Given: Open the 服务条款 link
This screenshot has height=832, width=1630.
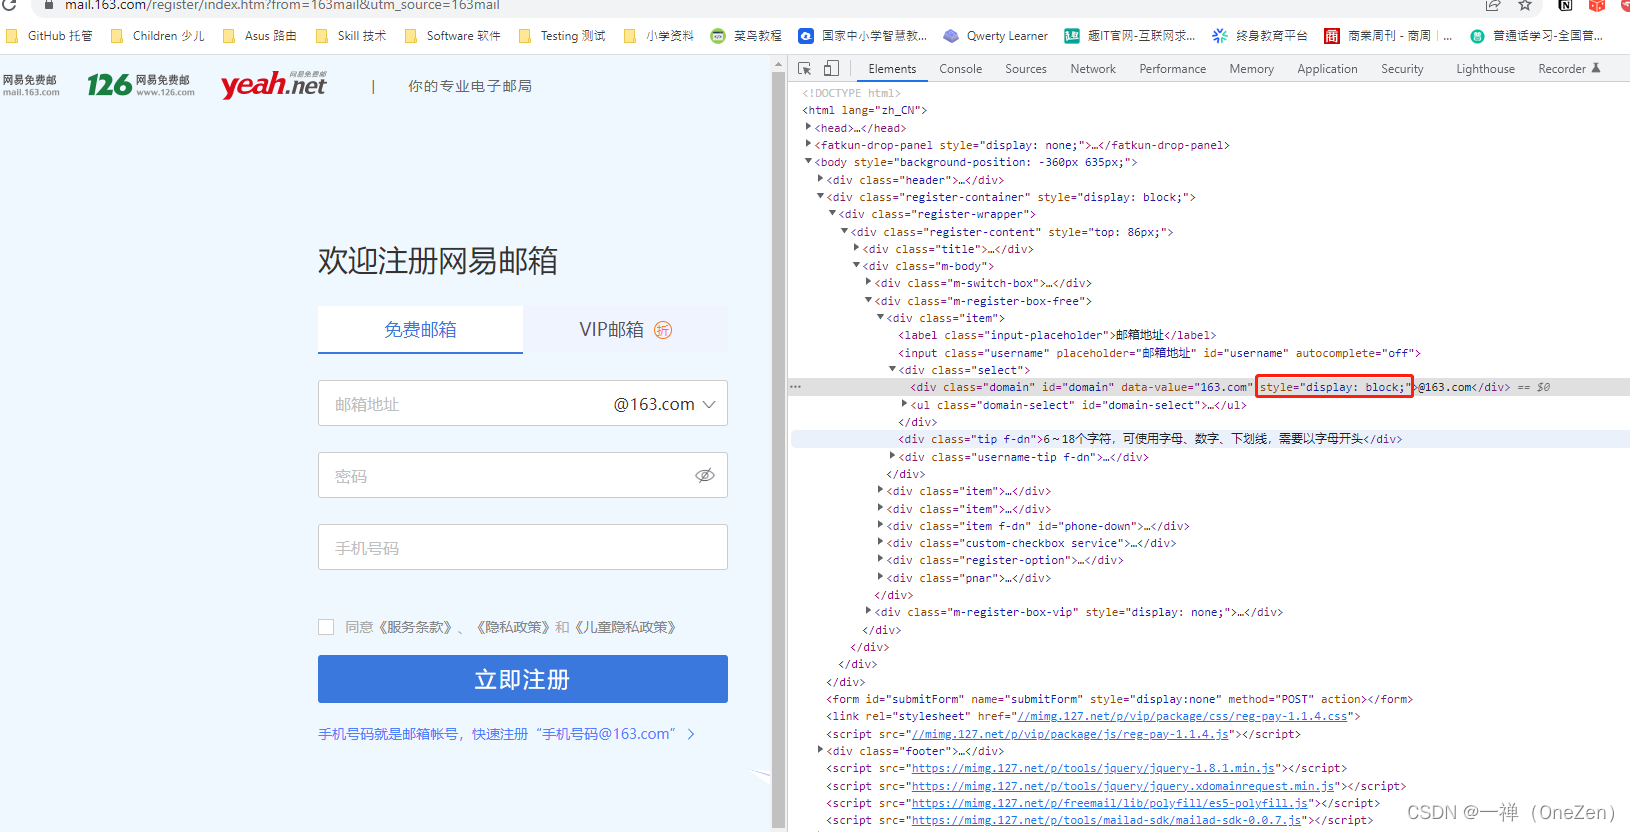Looking at the screenshot, I should point(415,627).
